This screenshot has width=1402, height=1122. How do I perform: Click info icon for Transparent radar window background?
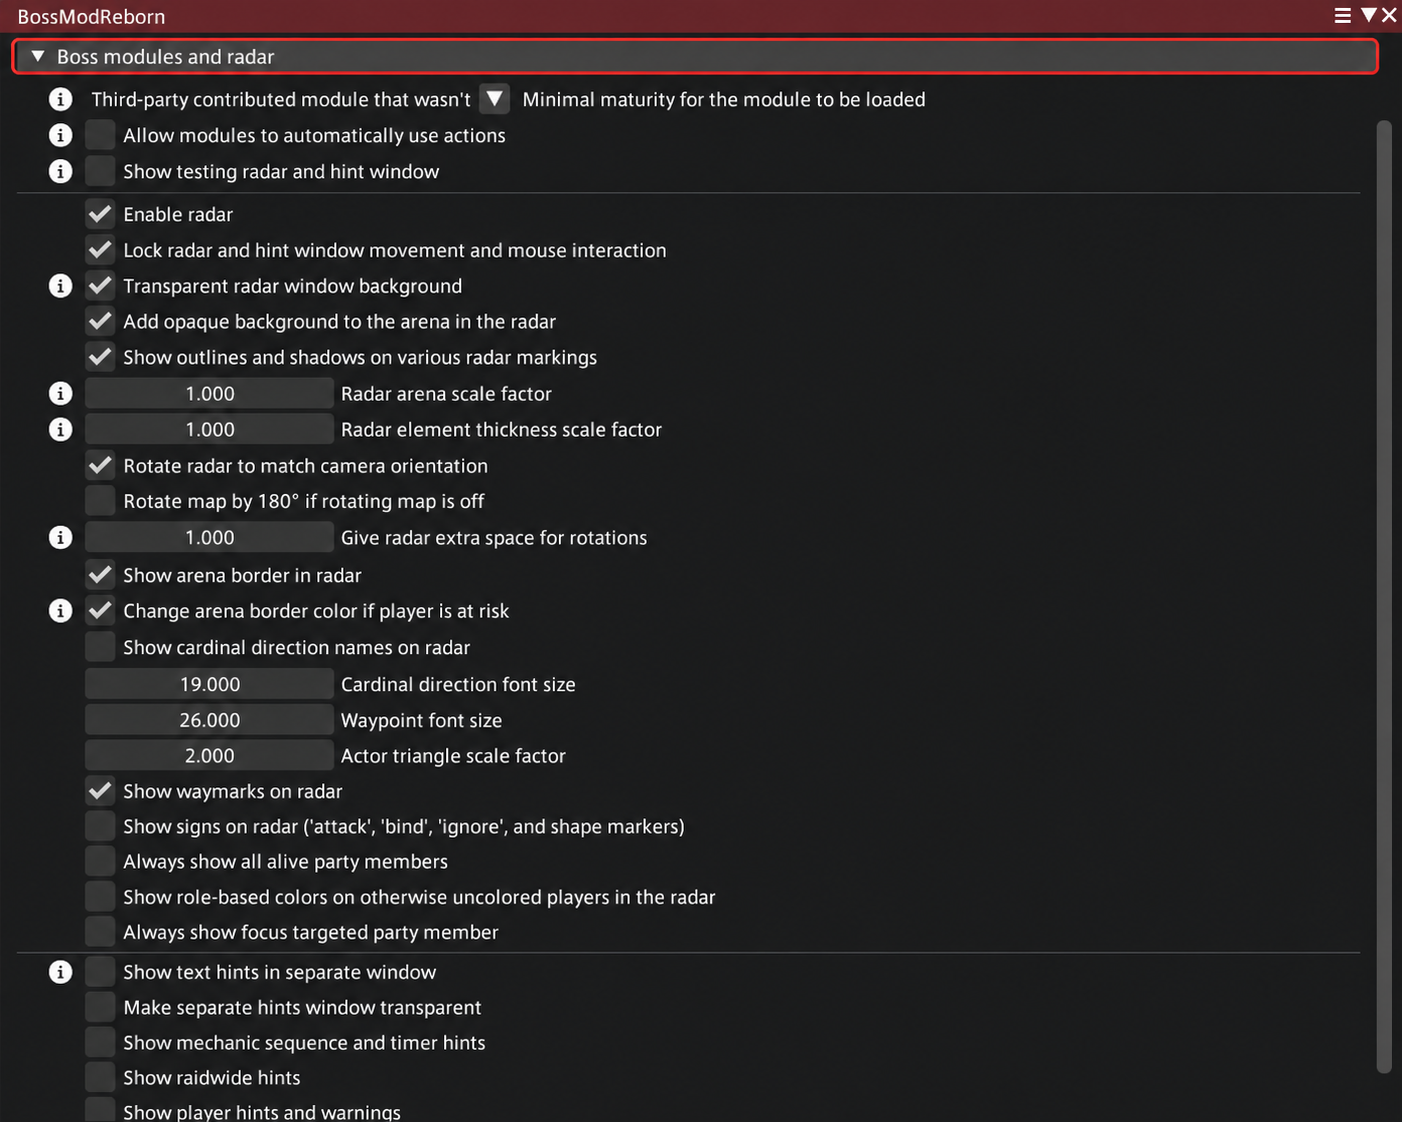pos(61,286)
